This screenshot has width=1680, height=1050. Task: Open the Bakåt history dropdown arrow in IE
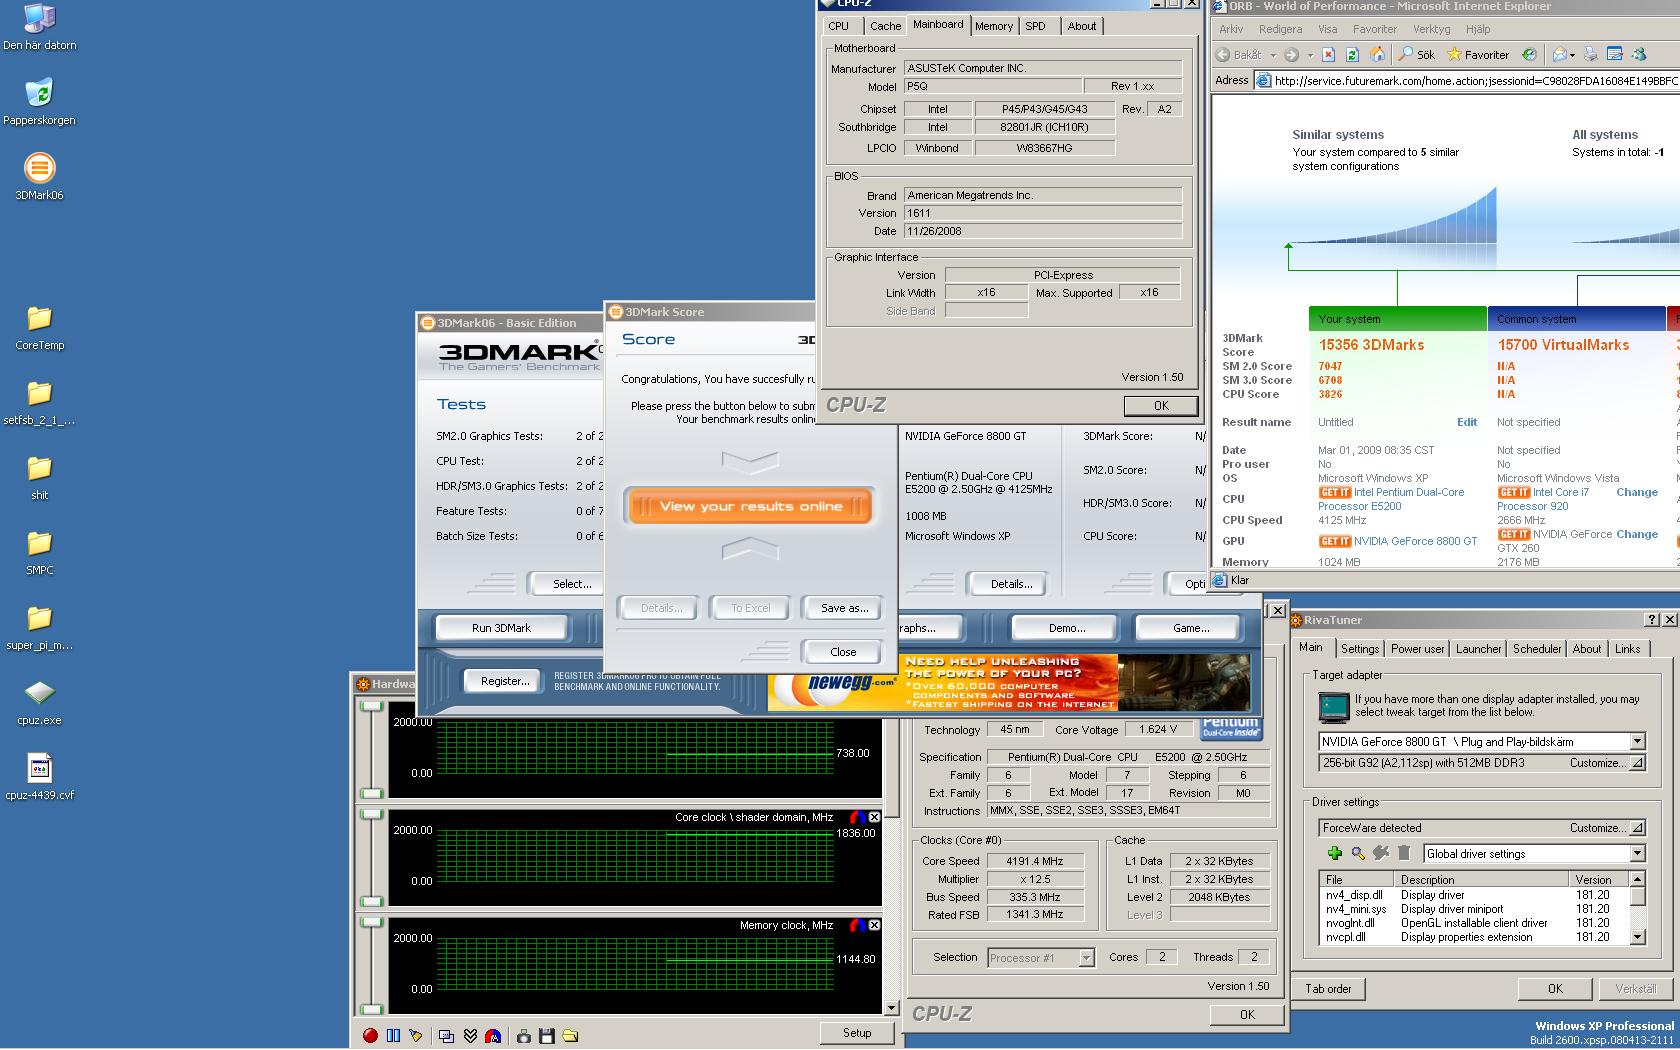1272,55
